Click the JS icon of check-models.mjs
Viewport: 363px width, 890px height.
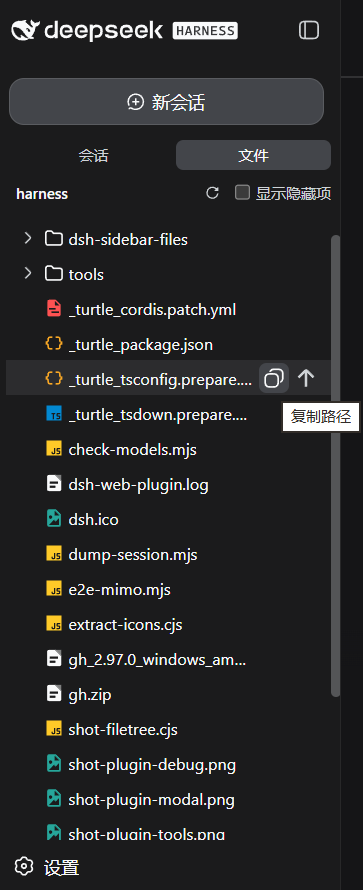(54, 449)
